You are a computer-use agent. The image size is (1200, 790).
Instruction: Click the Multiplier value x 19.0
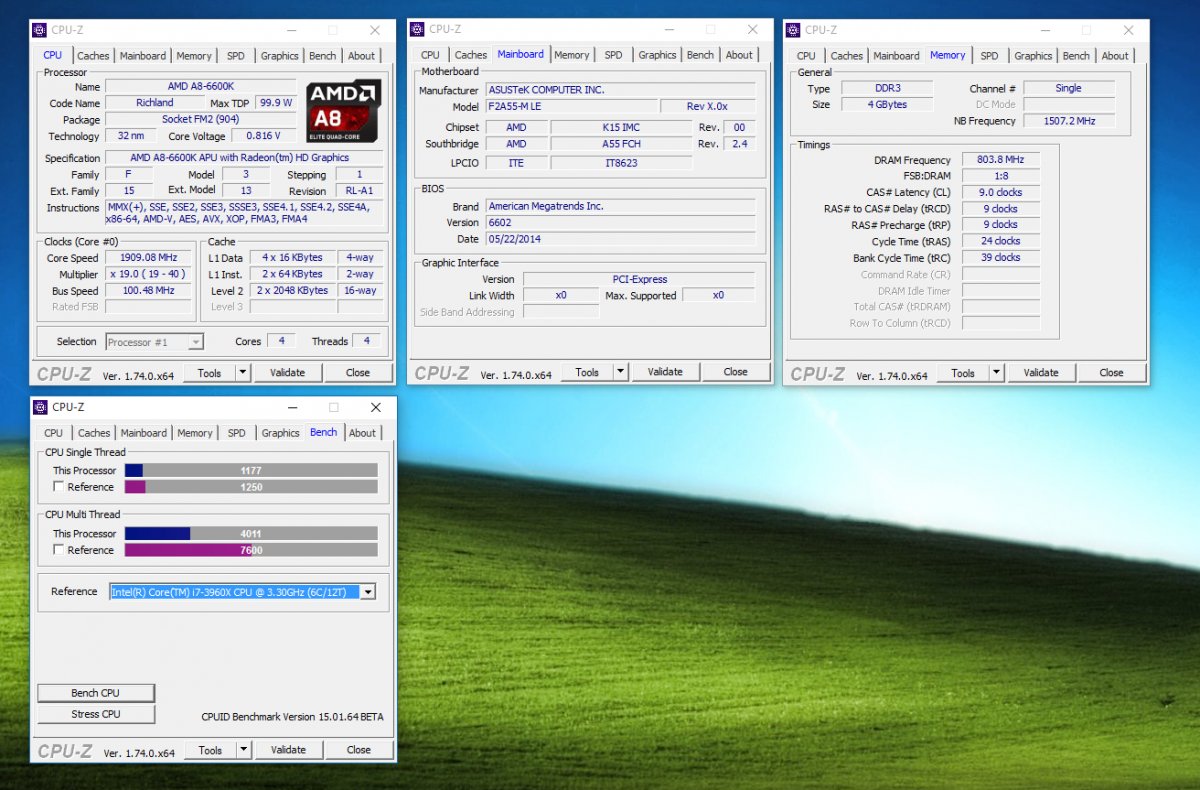click(x=150, y=274)
